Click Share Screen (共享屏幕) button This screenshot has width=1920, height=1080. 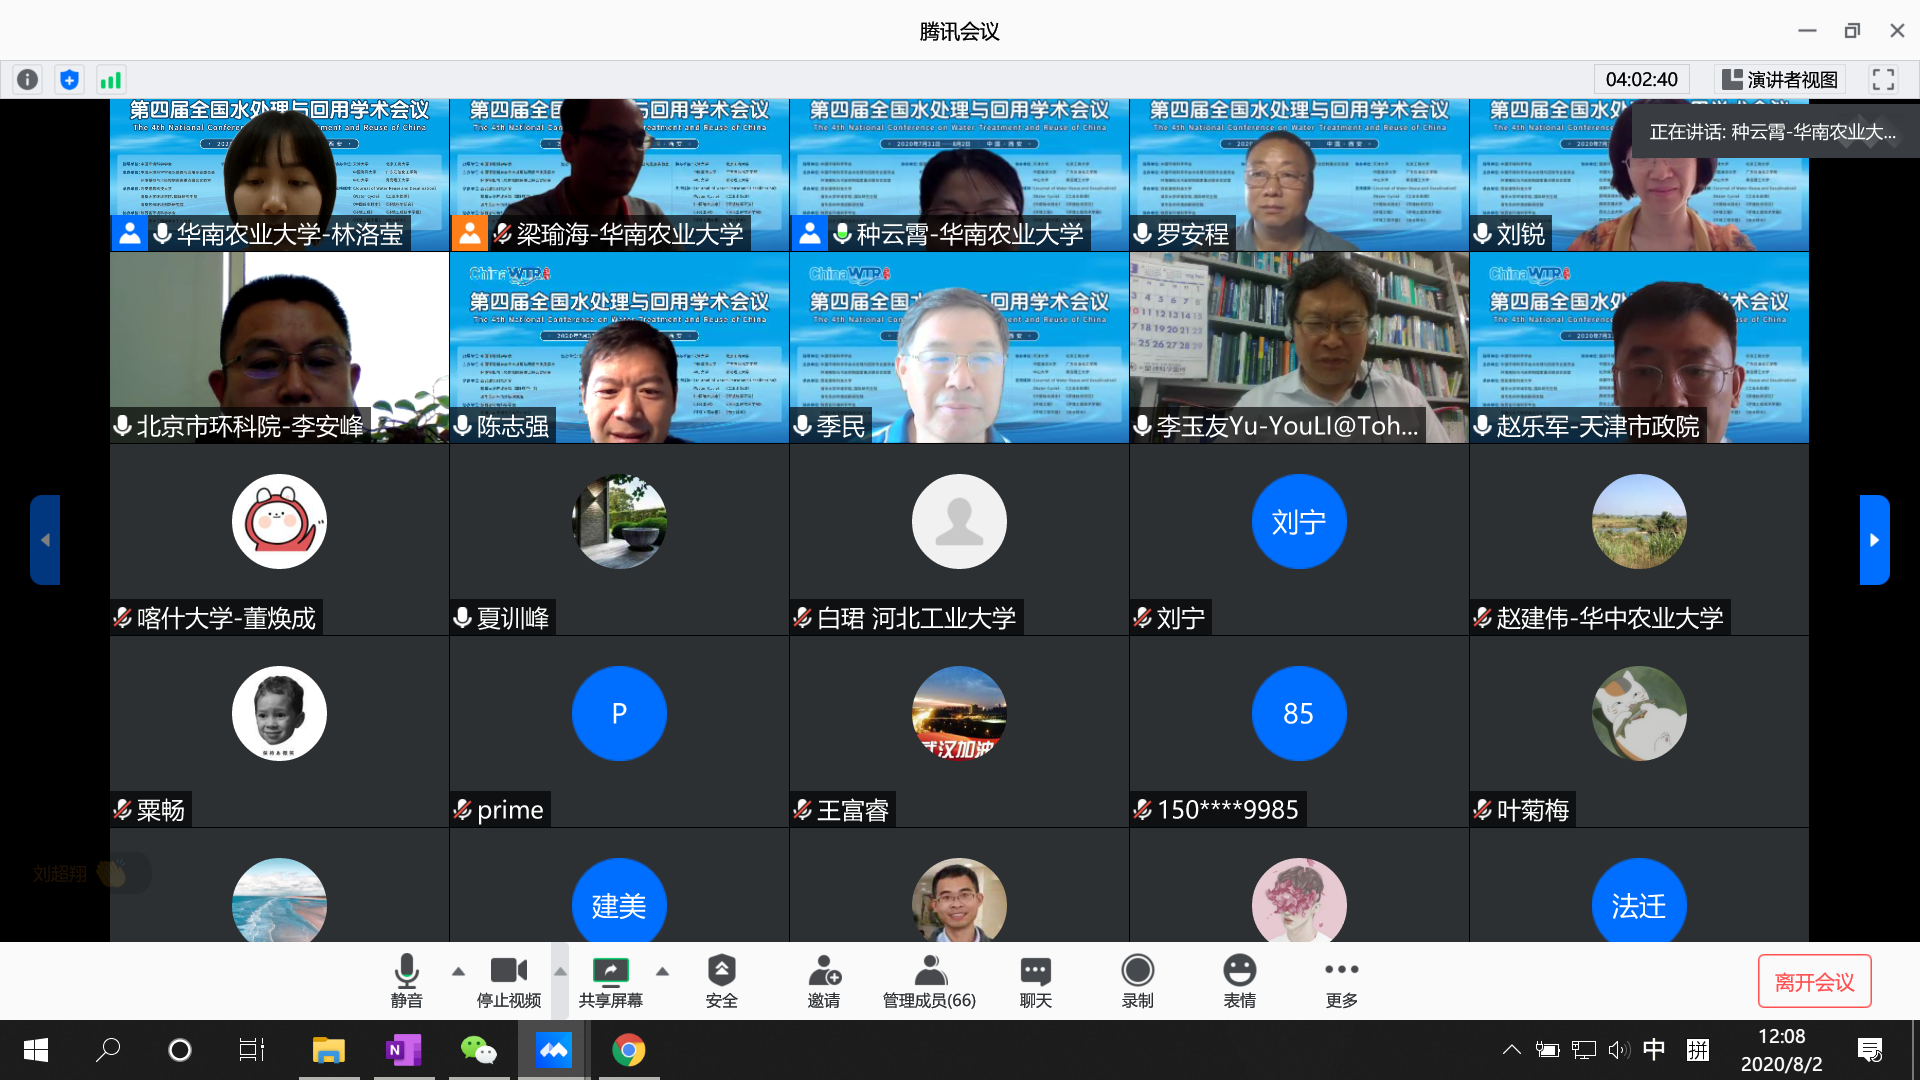pyautogui.click(x=610, y=980)
